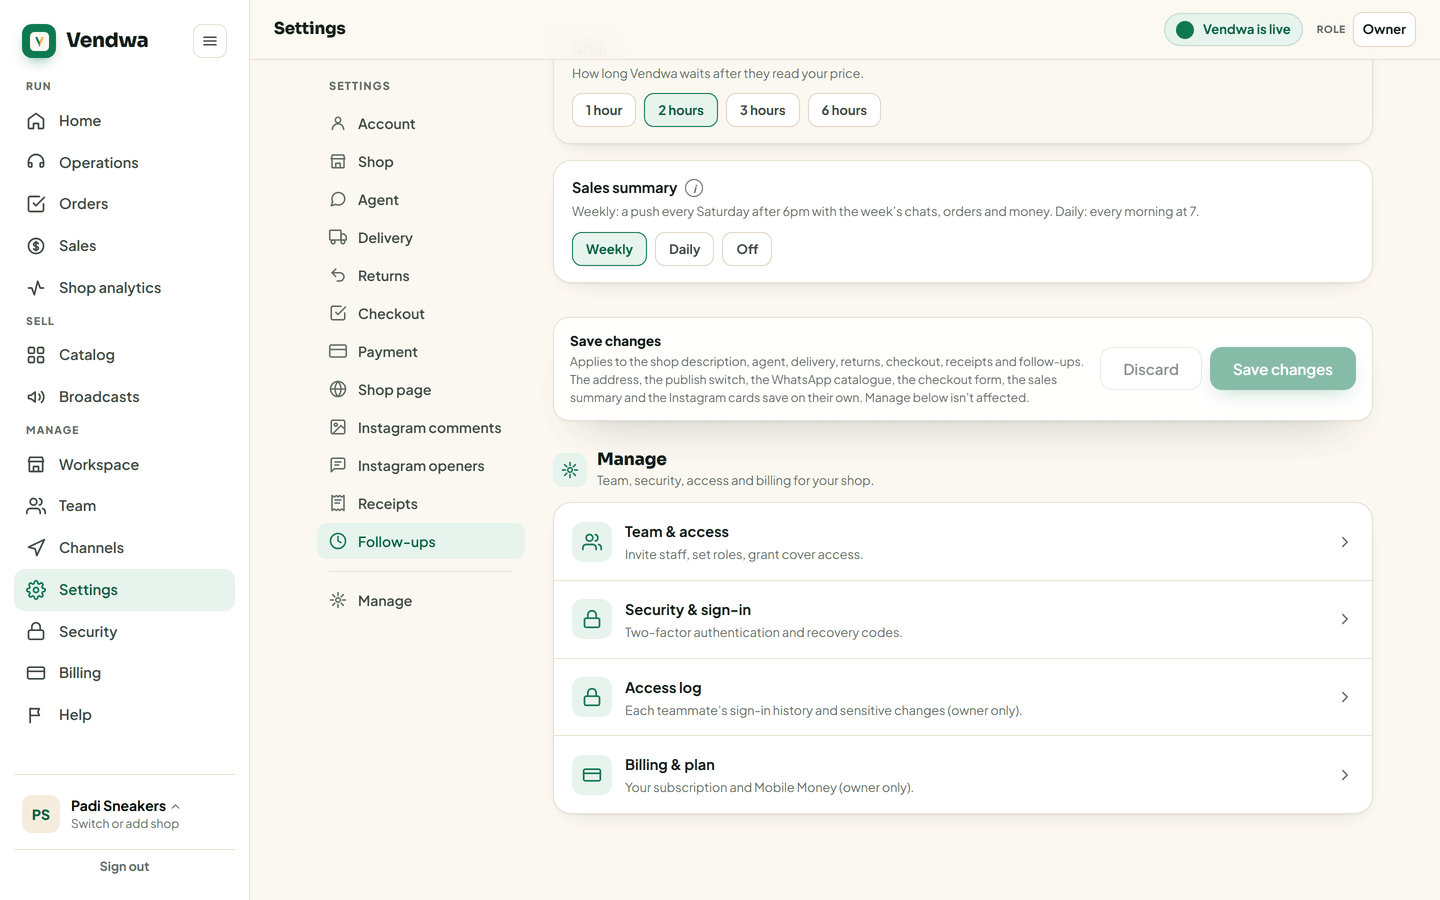This screenshot has width=1440, height=900.
Task: Click the Broadcasts megaphone icon
Action: click(x=36, y=397)
